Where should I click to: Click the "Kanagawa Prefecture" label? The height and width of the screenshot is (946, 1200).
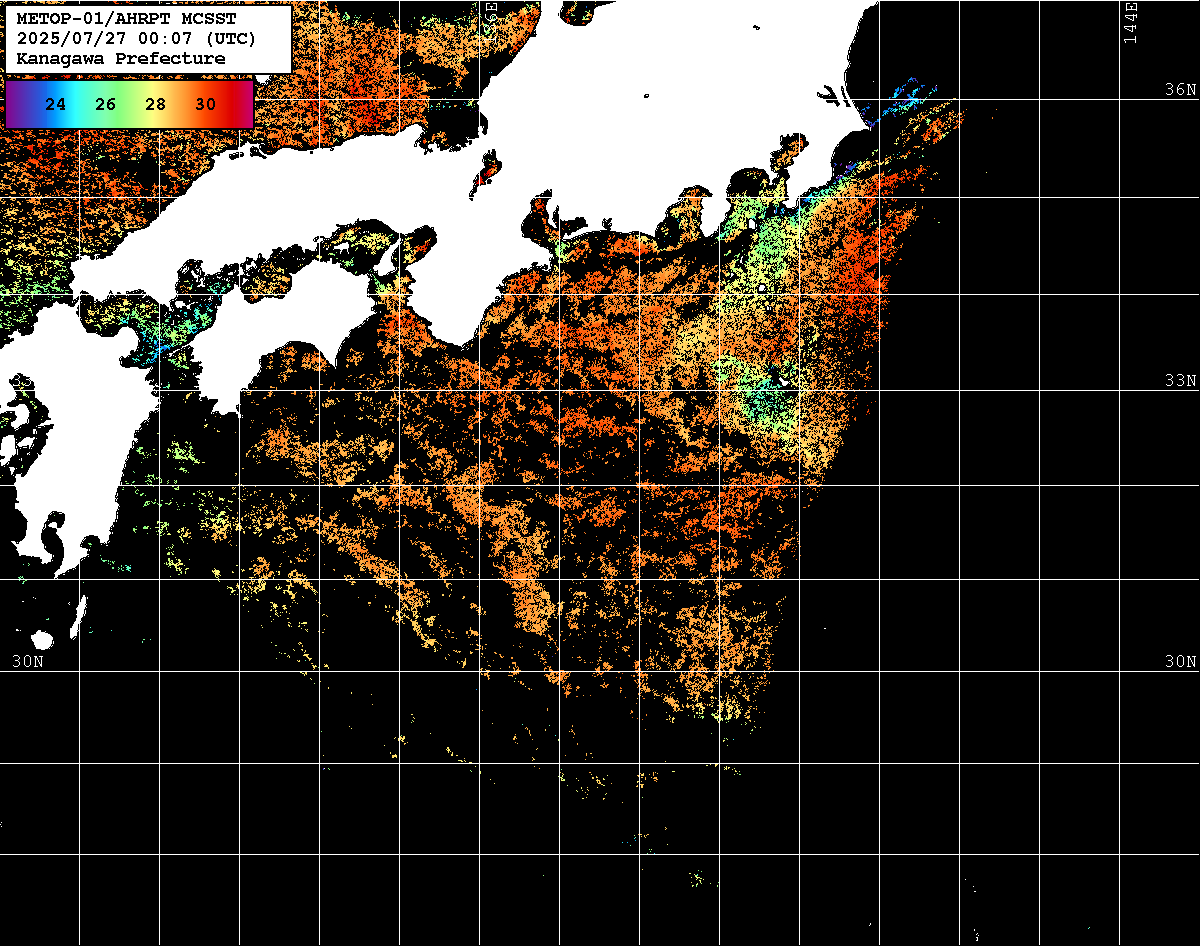coord(121,59)
